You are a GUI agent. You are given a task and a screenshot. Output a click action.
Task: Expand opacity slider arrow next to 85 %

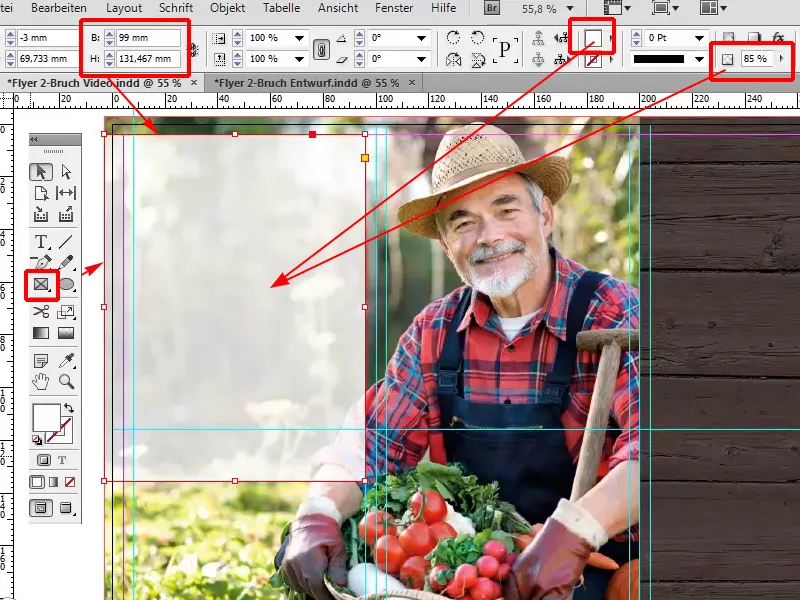782,59
